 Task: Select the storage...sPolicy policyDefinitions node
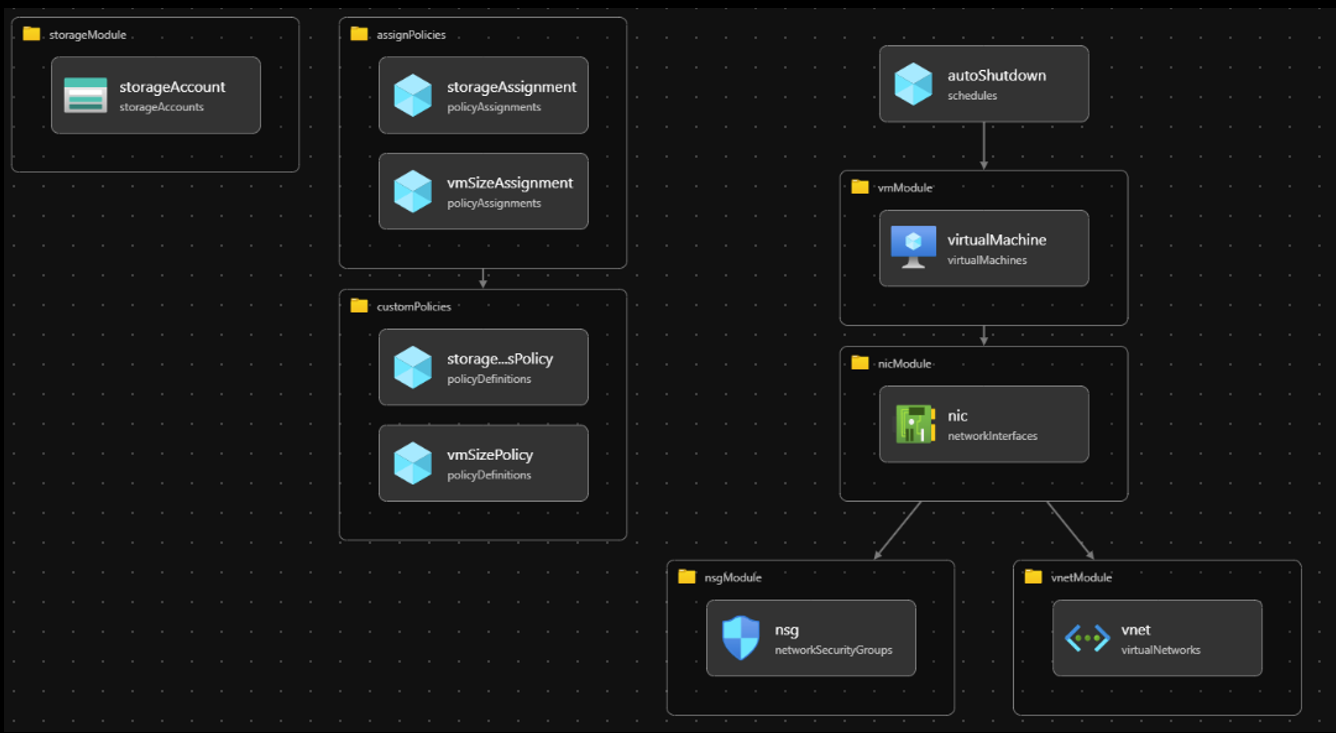[x=483, y=367]
